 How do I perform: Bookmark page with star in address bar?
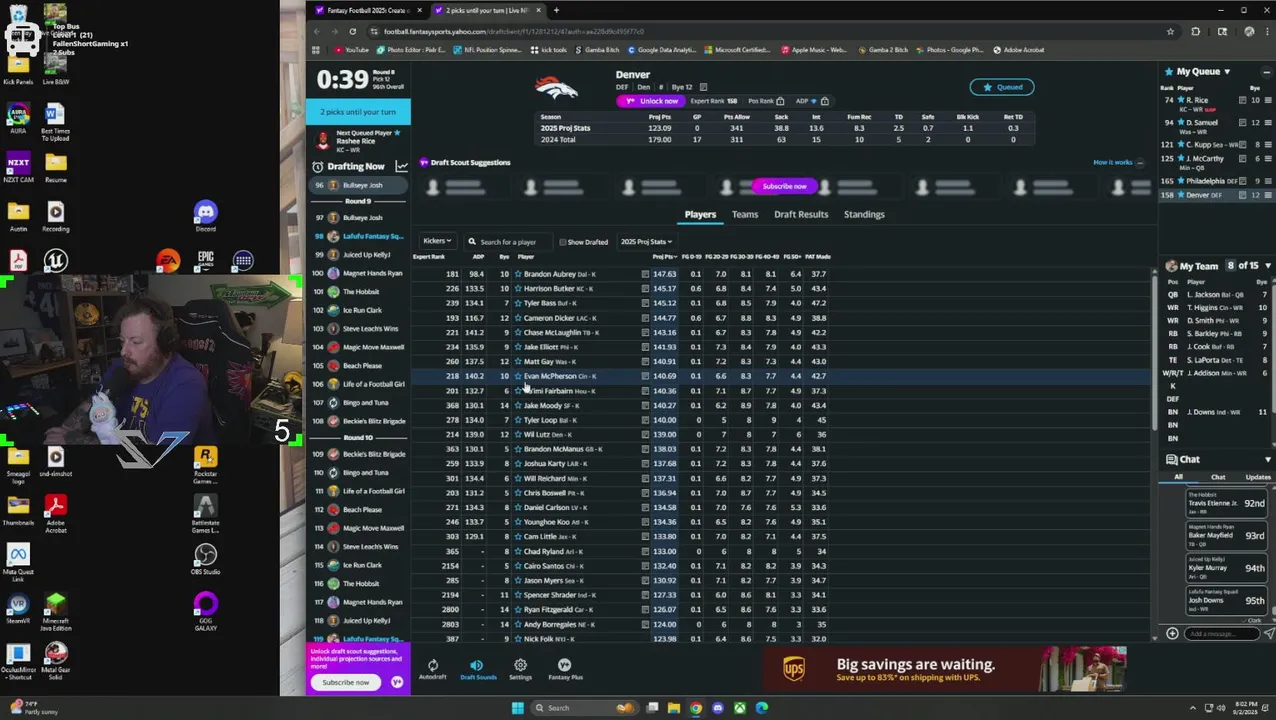(1170, 31)
